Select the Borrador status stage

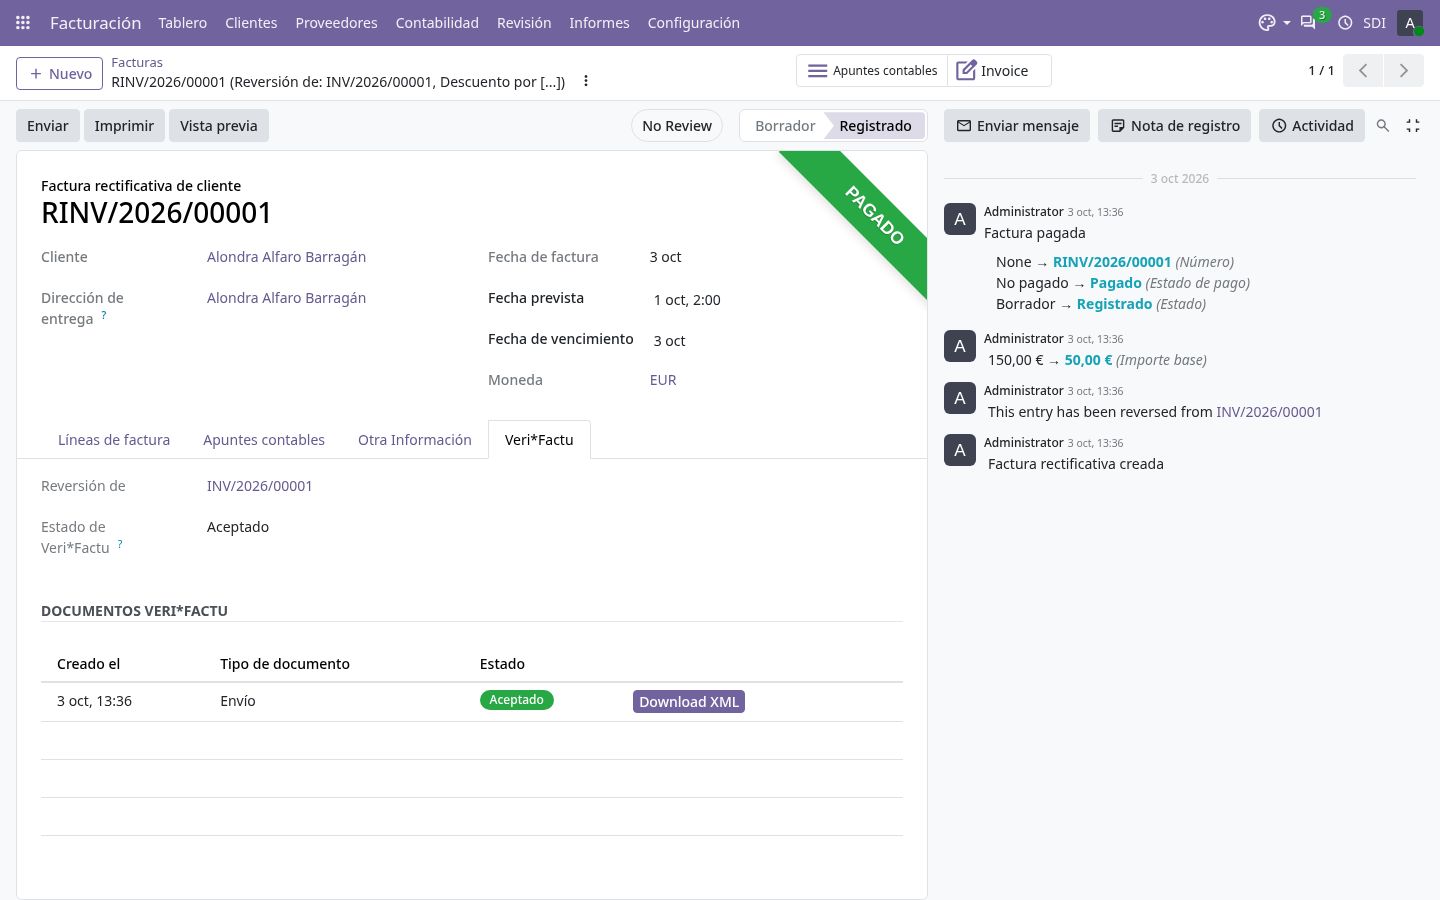pos(785,126)
